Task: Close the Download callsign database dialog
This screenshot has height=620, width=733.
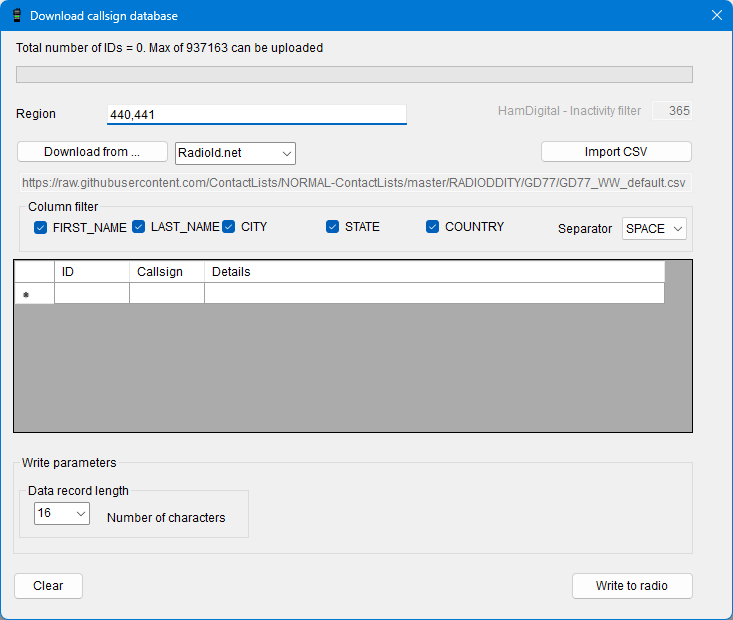Action: pyautogui.click(x=716, y=16)
